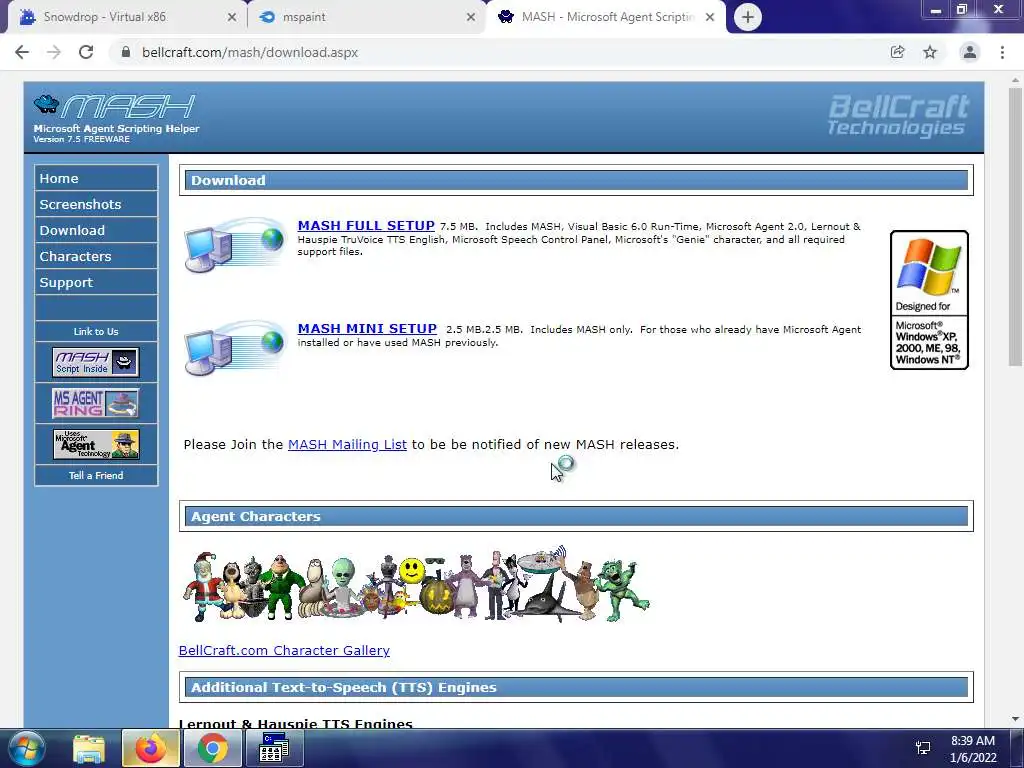Go back using the browser back arrow
The width and height of the screenshot is (1024, 768).
coord(22,52)
